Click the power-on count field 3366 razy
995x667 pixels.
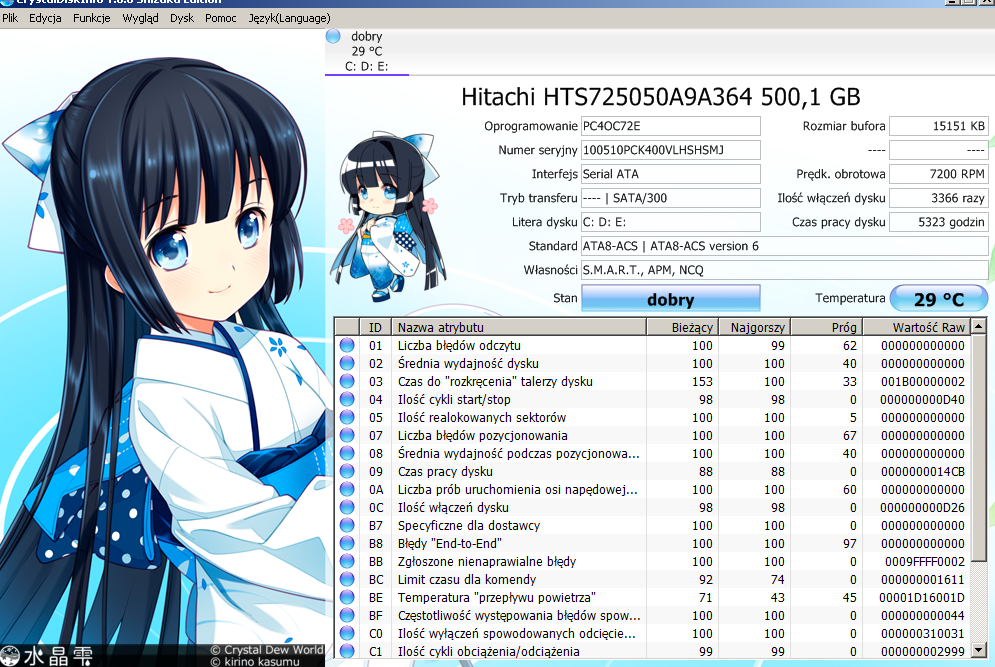[939, 198]
